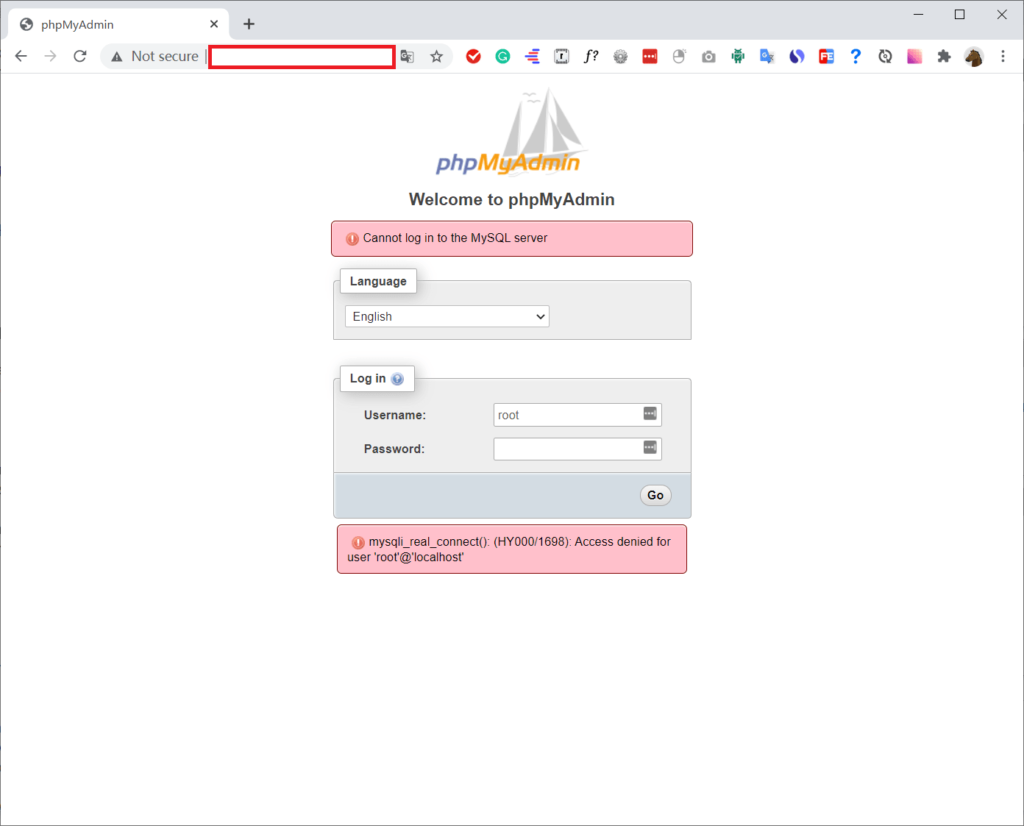Viewport: 1024px width, 826px height.
Task: Click the Password input field
Action: pos(577,449)
